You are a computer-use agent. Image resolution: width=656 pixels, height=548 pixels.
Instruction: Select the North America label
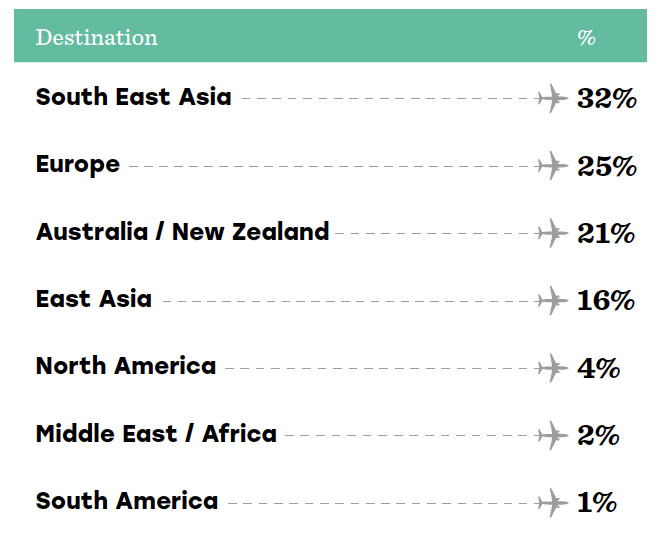126,366
